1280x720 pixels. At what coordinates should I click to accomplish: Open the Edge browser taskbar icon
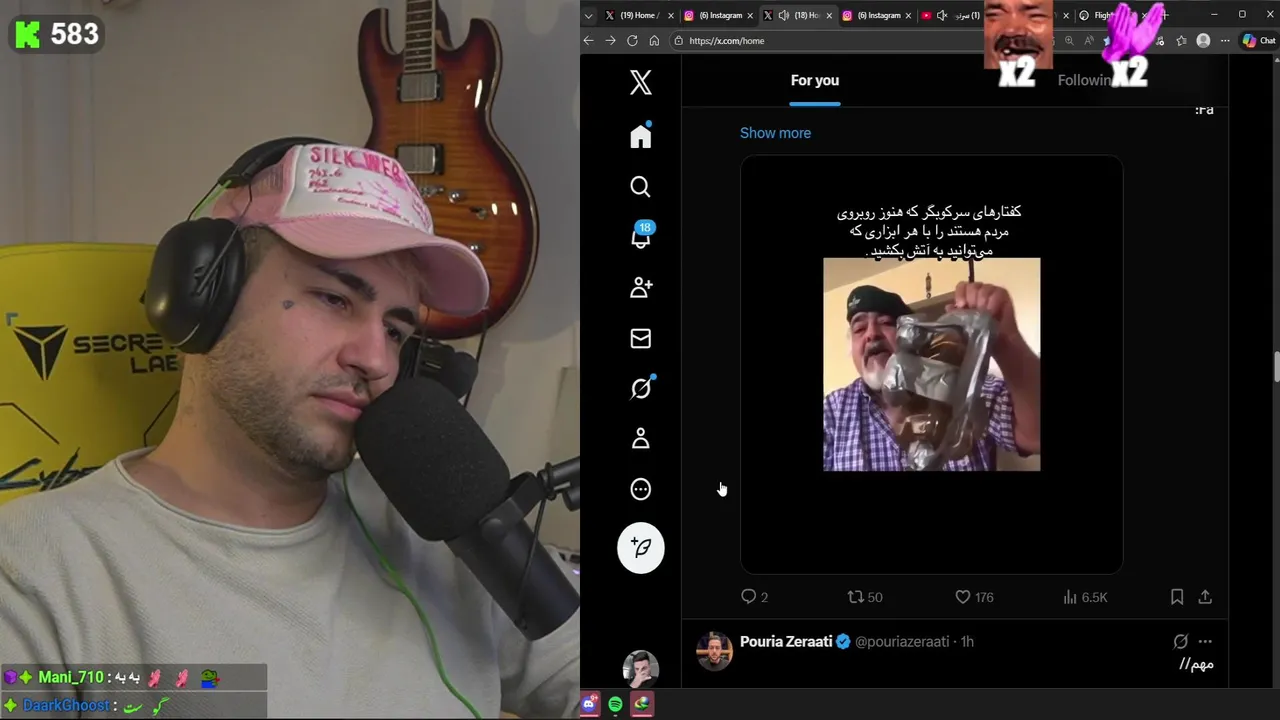tap(641, 704)
